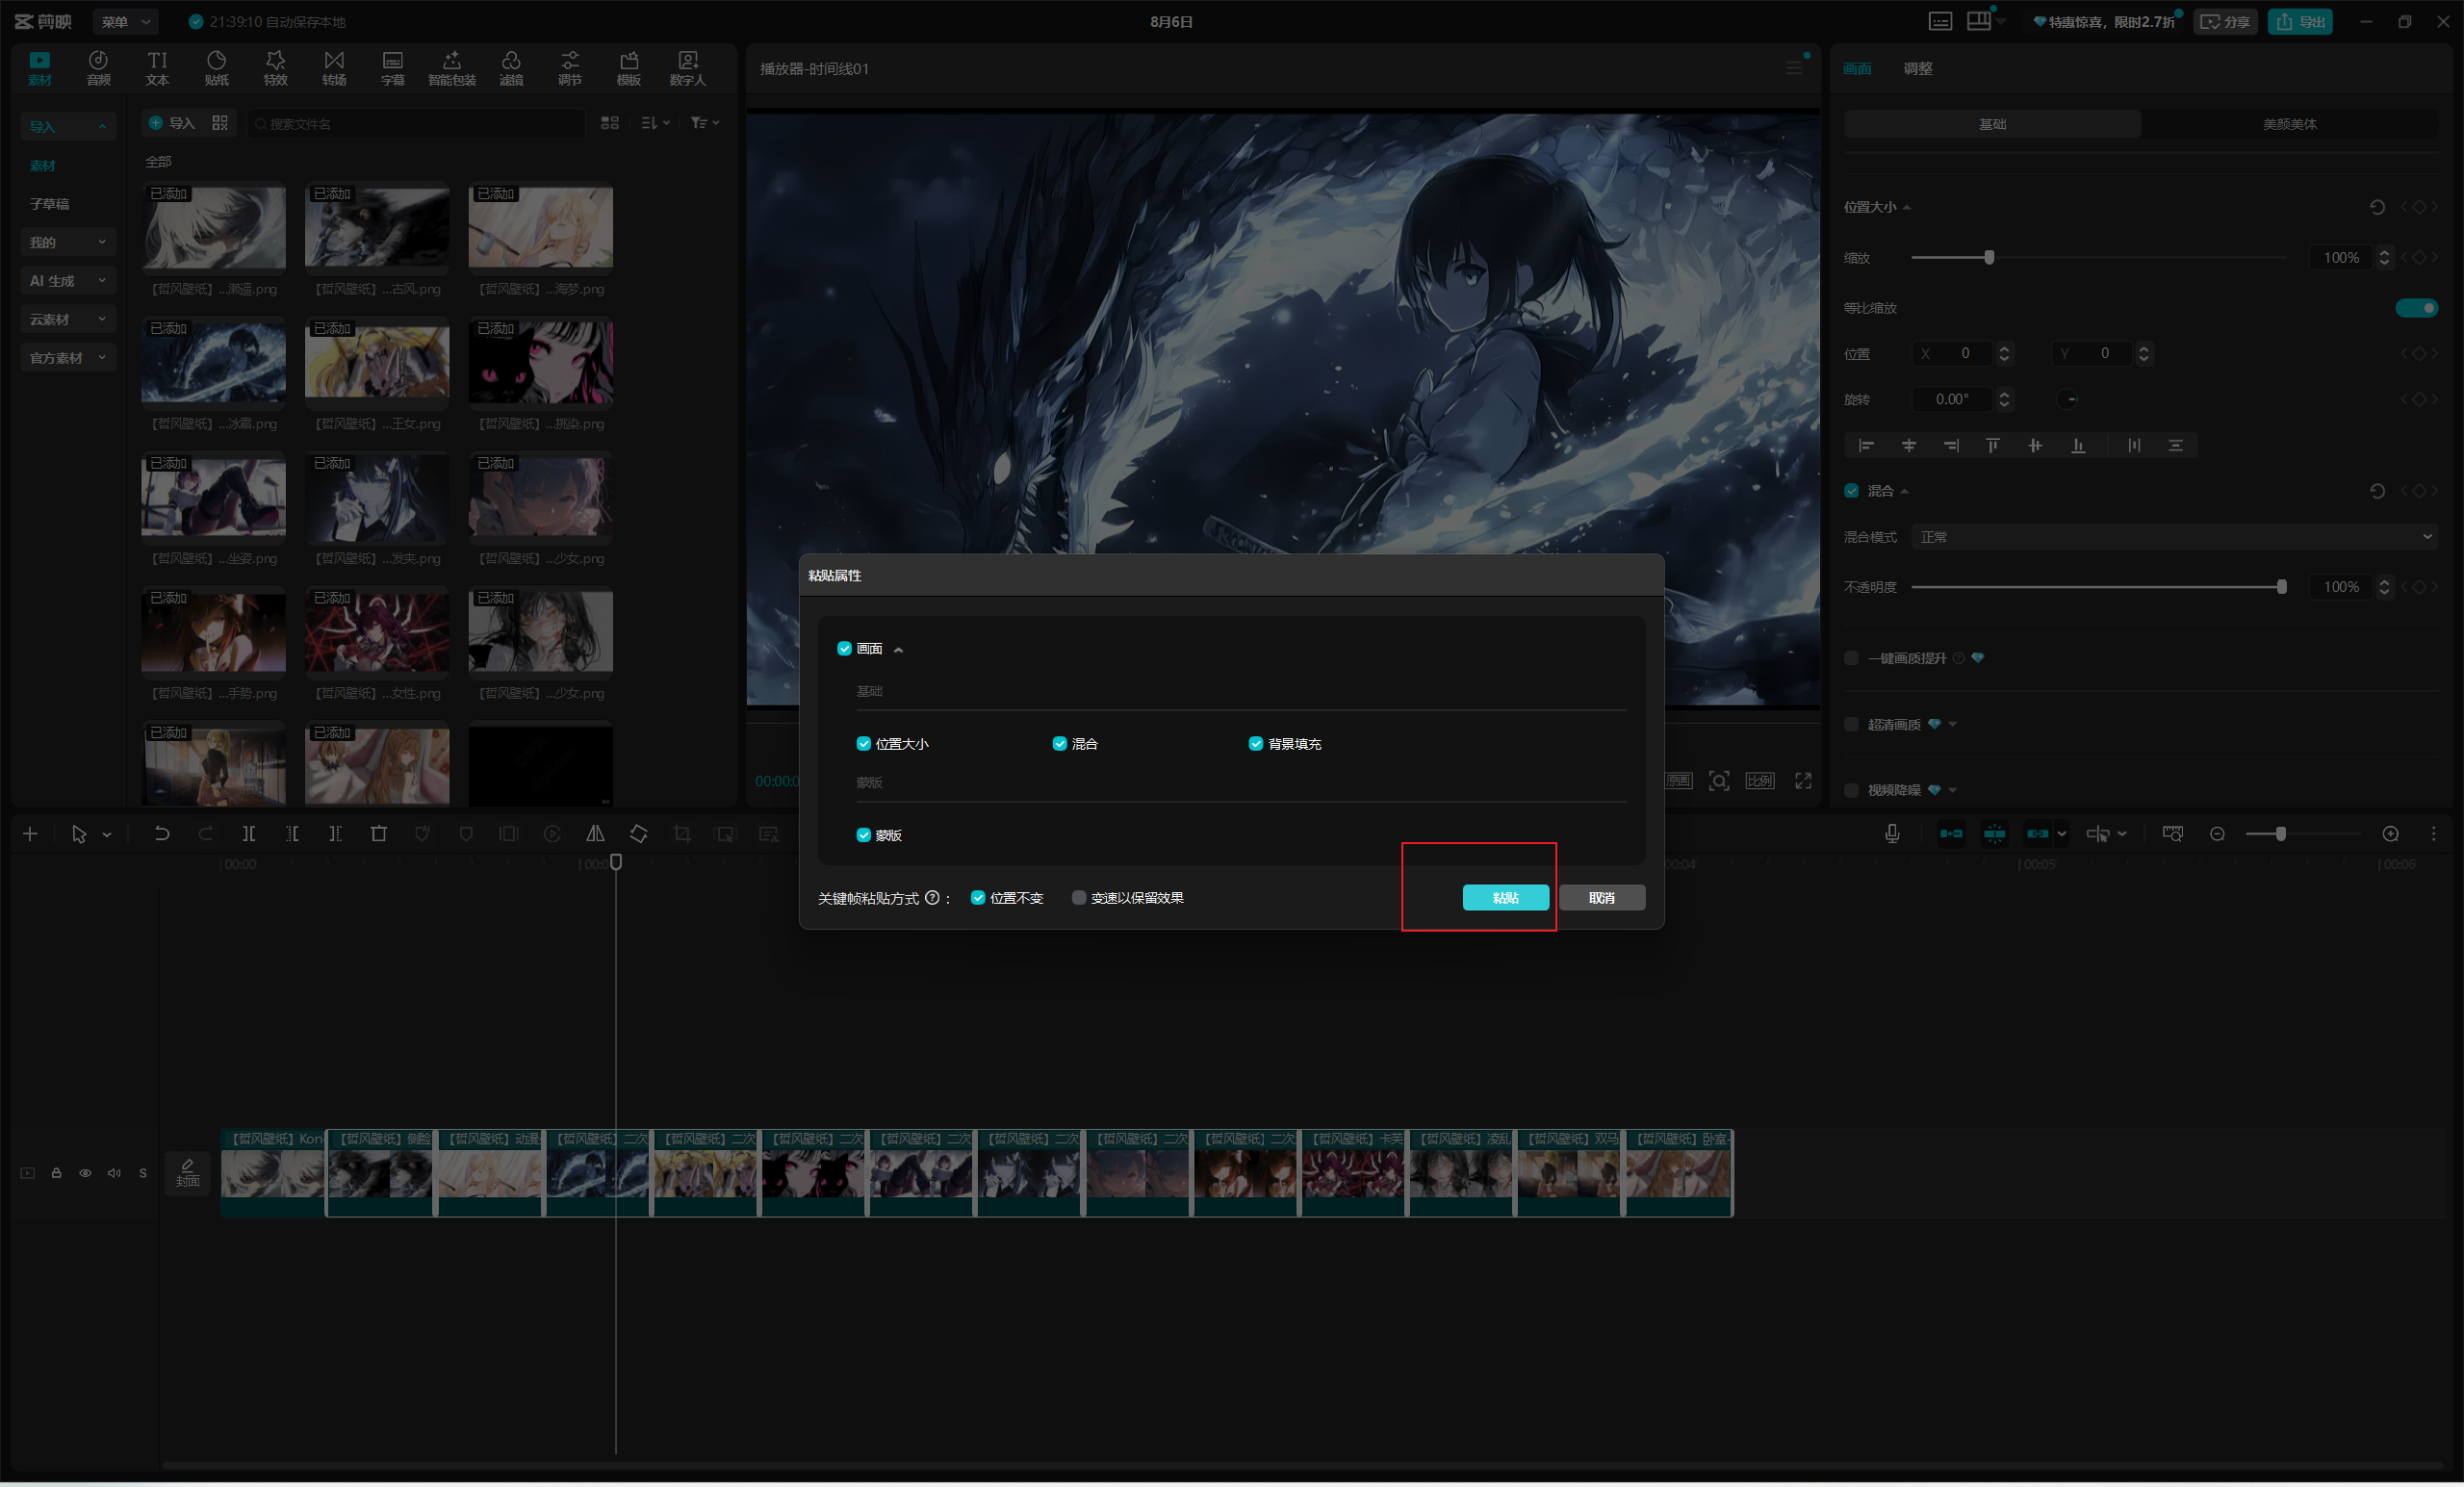Toggle the 背景填充 checkbox
This screenshot has height=1487, width=2464.
[x=1256, y=744]
